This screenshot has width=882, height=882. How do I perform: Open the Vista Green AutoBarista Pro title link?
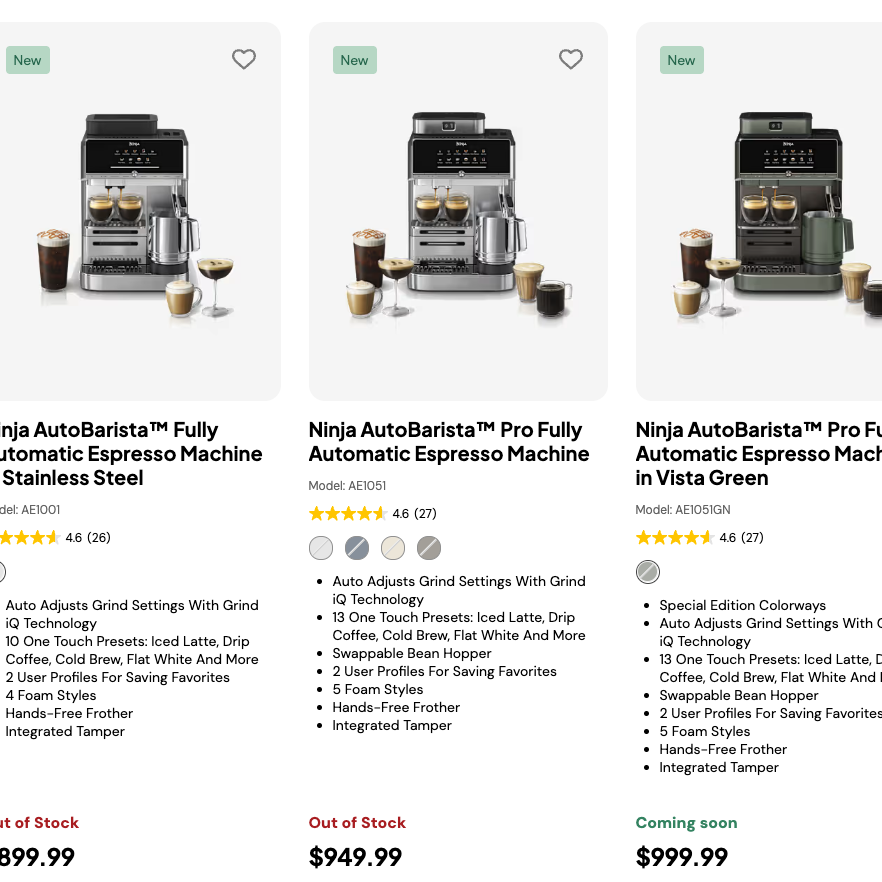point(758,454)
